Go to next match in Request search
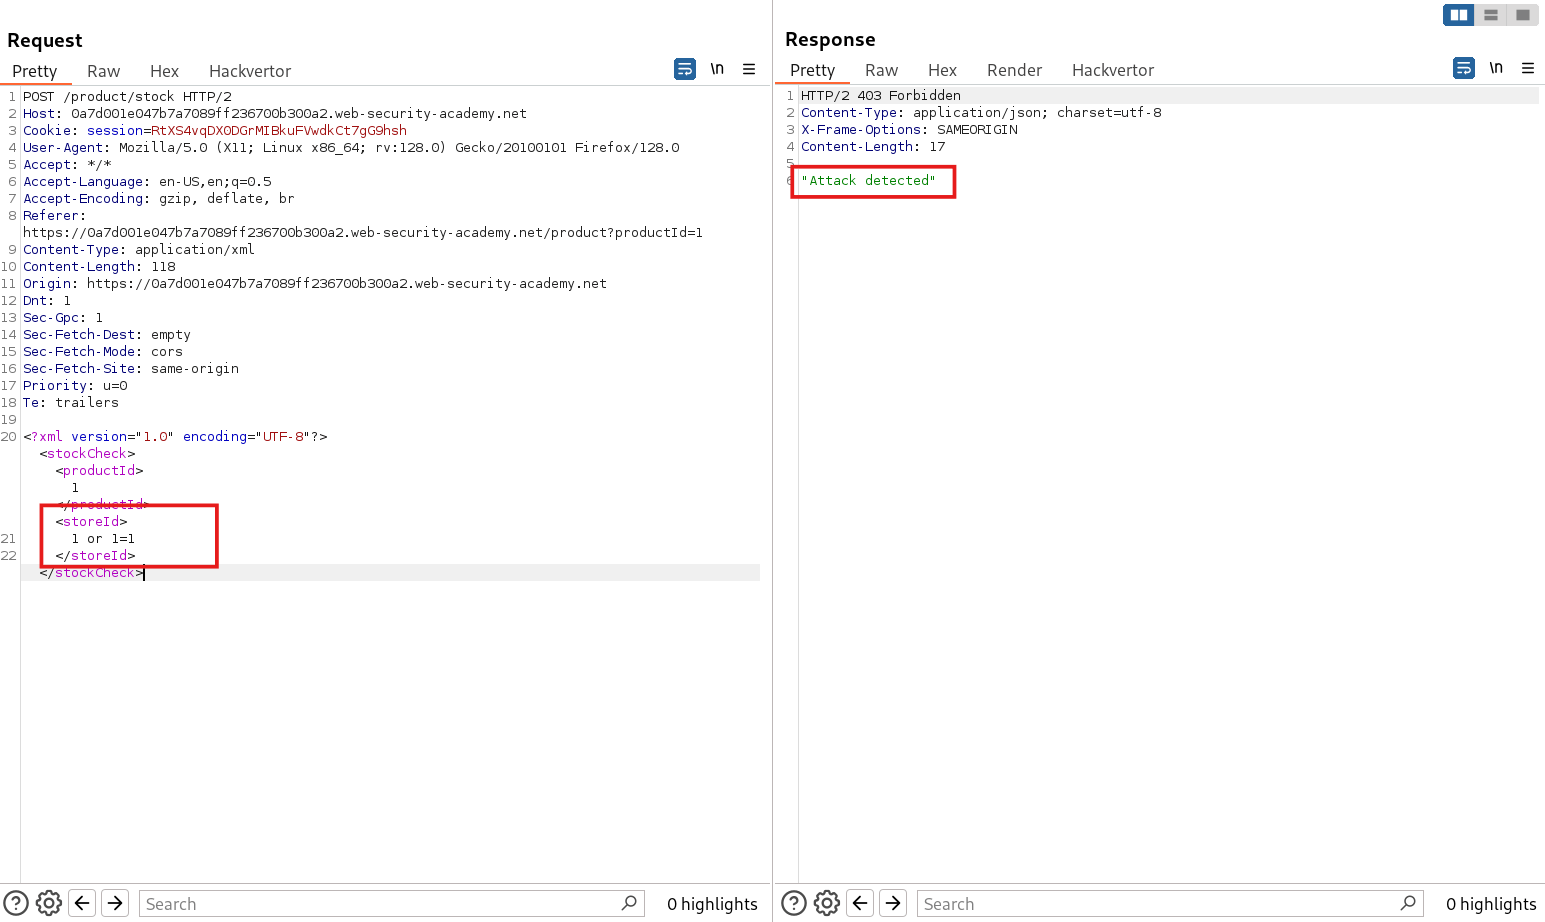 click(115, 903)
